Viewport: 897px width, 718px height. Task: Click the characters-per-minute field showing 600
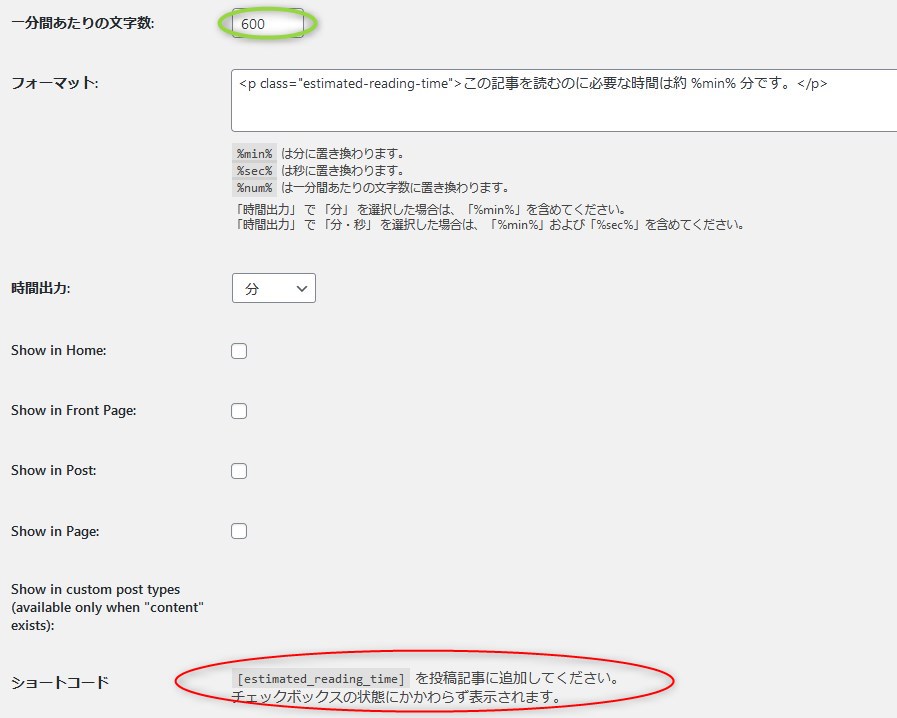(268, 23)
